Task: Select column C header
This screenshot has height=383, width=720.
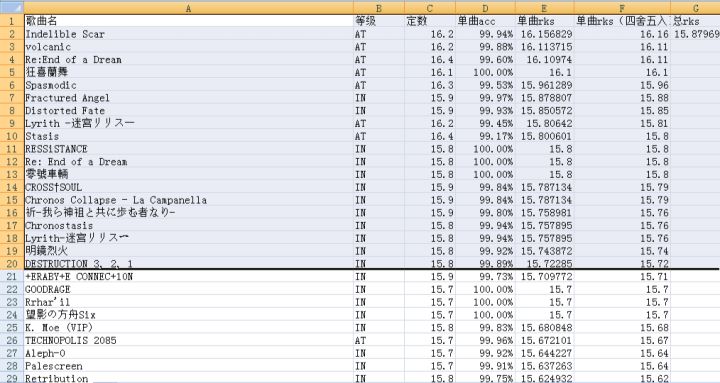Action: [430, 7]
